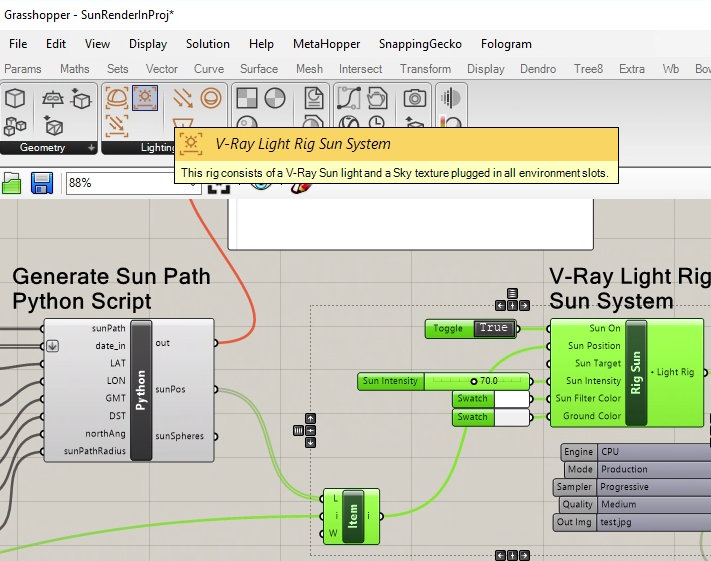Click the sunSpheres output port of Python
The width and height of the screenshot is (711, 561).
point(216,436)
